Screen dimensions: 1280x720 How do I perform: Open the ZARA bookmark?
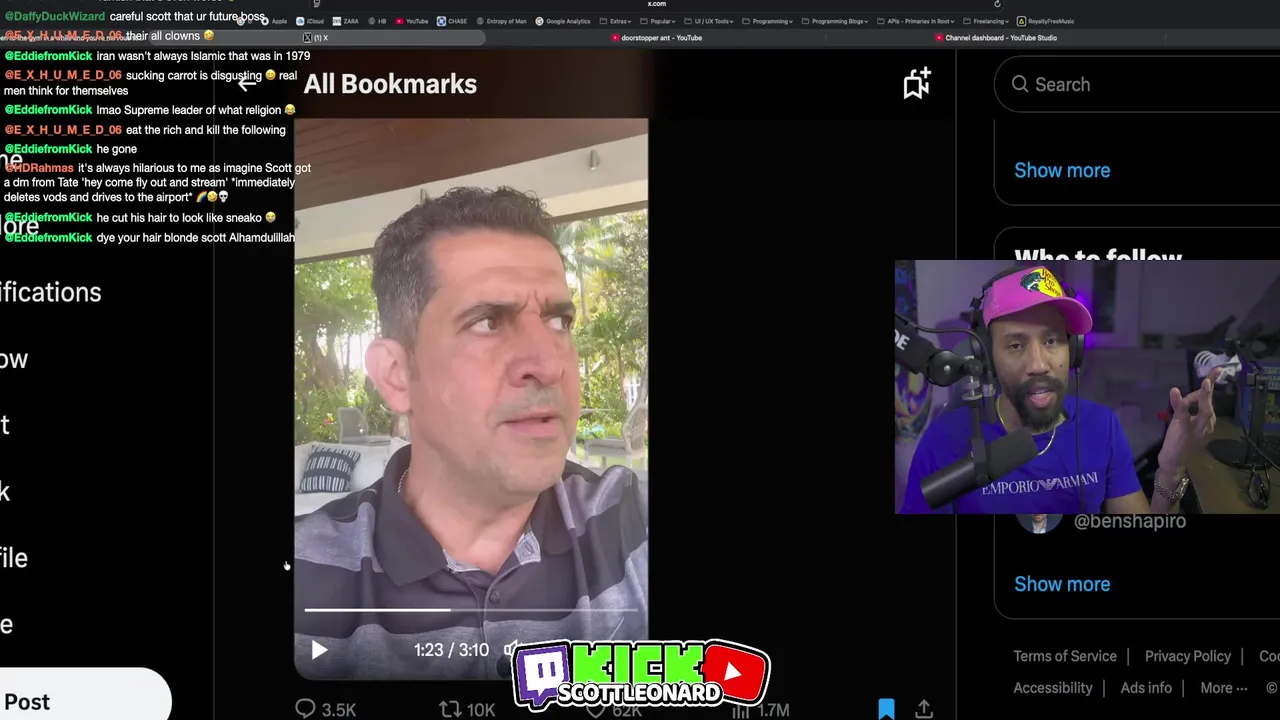[x=346, y=21]
